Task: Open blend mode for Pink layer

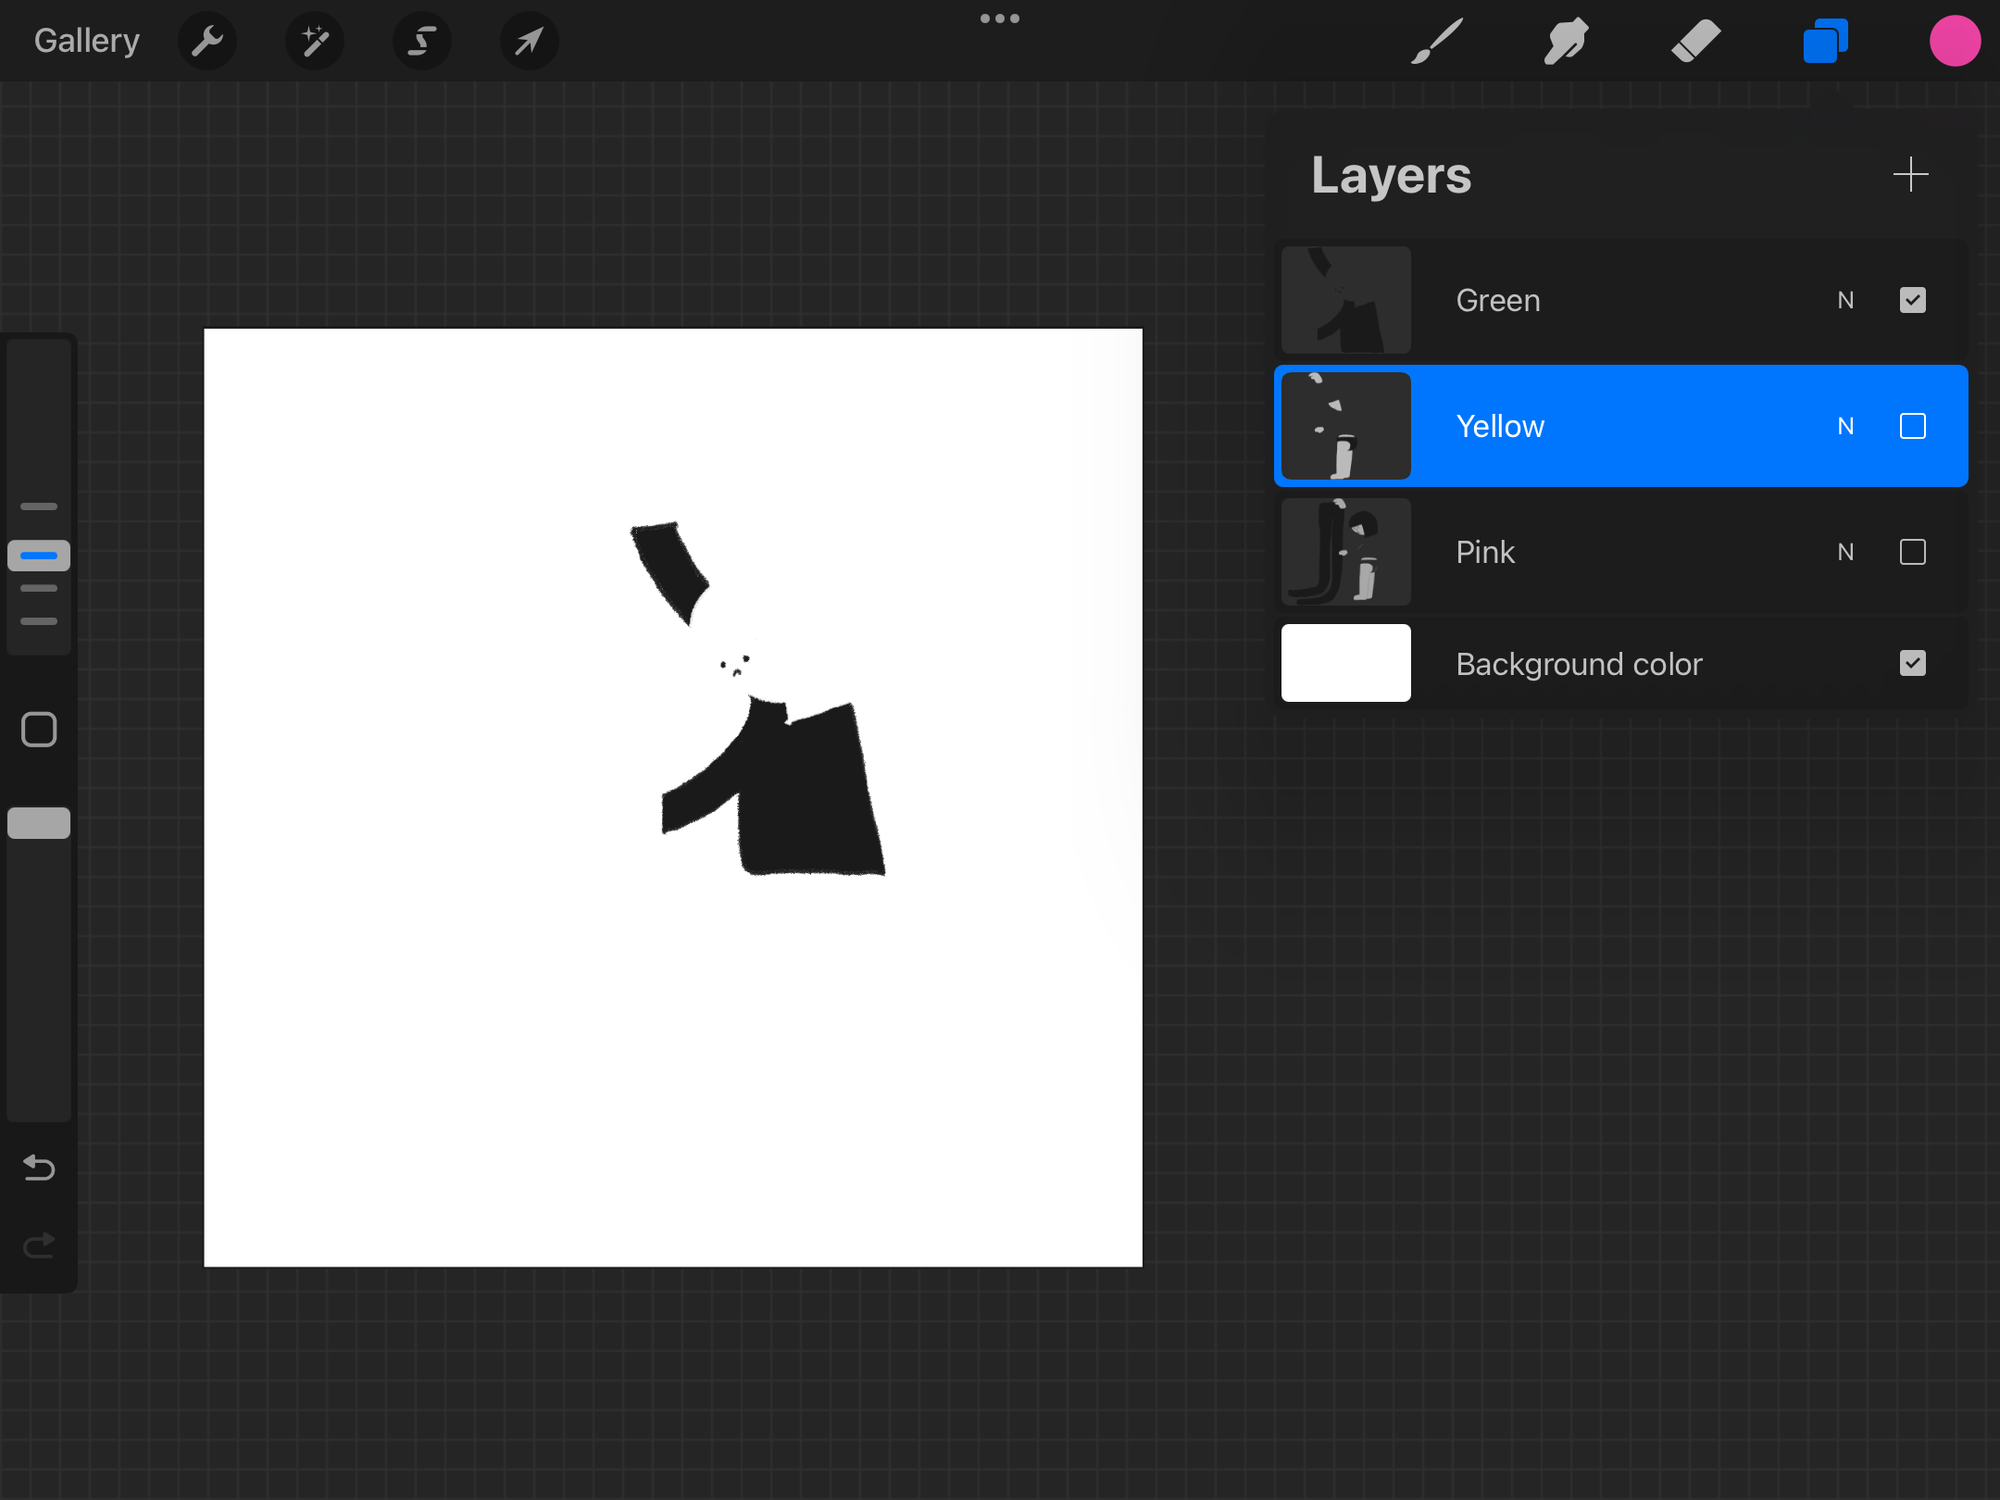Action: (1845, 552)
